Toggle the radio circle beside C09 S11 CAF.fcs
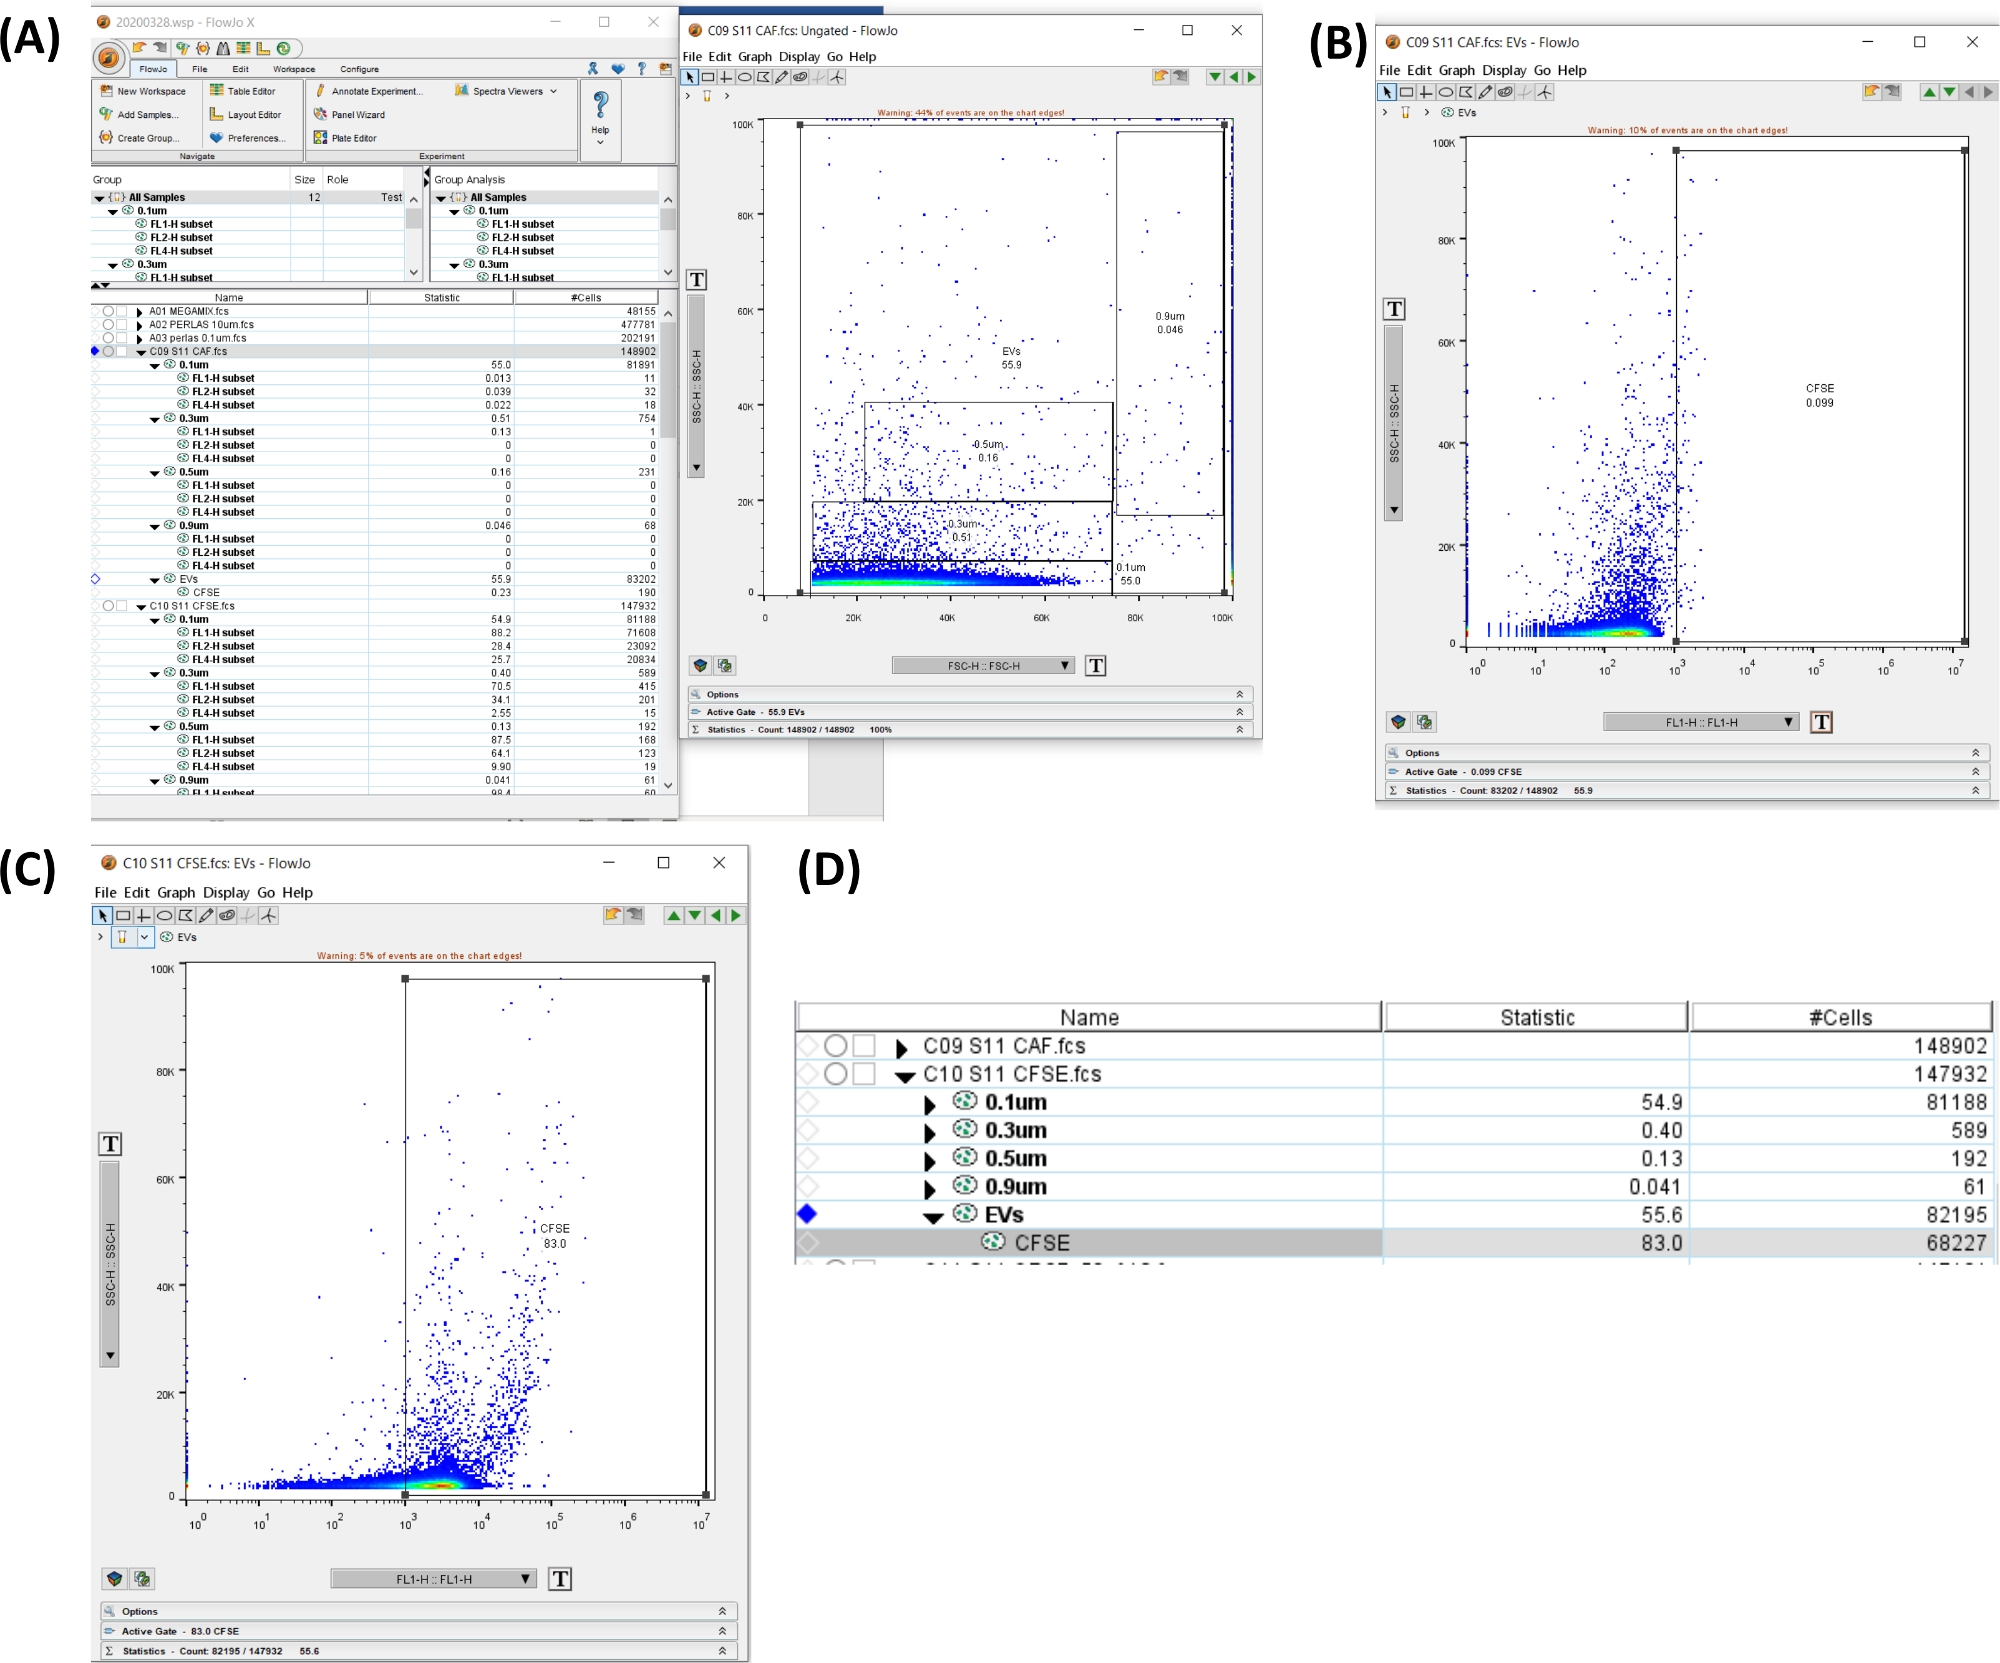This screenshot has width=2000, height=1663. coord(108,351)
